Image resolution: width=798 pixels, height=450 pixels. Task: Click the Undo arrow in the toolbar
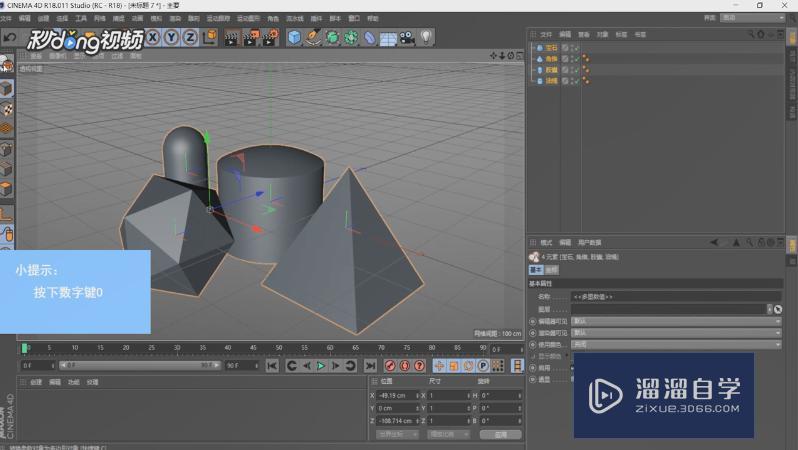tap(10, 37)
